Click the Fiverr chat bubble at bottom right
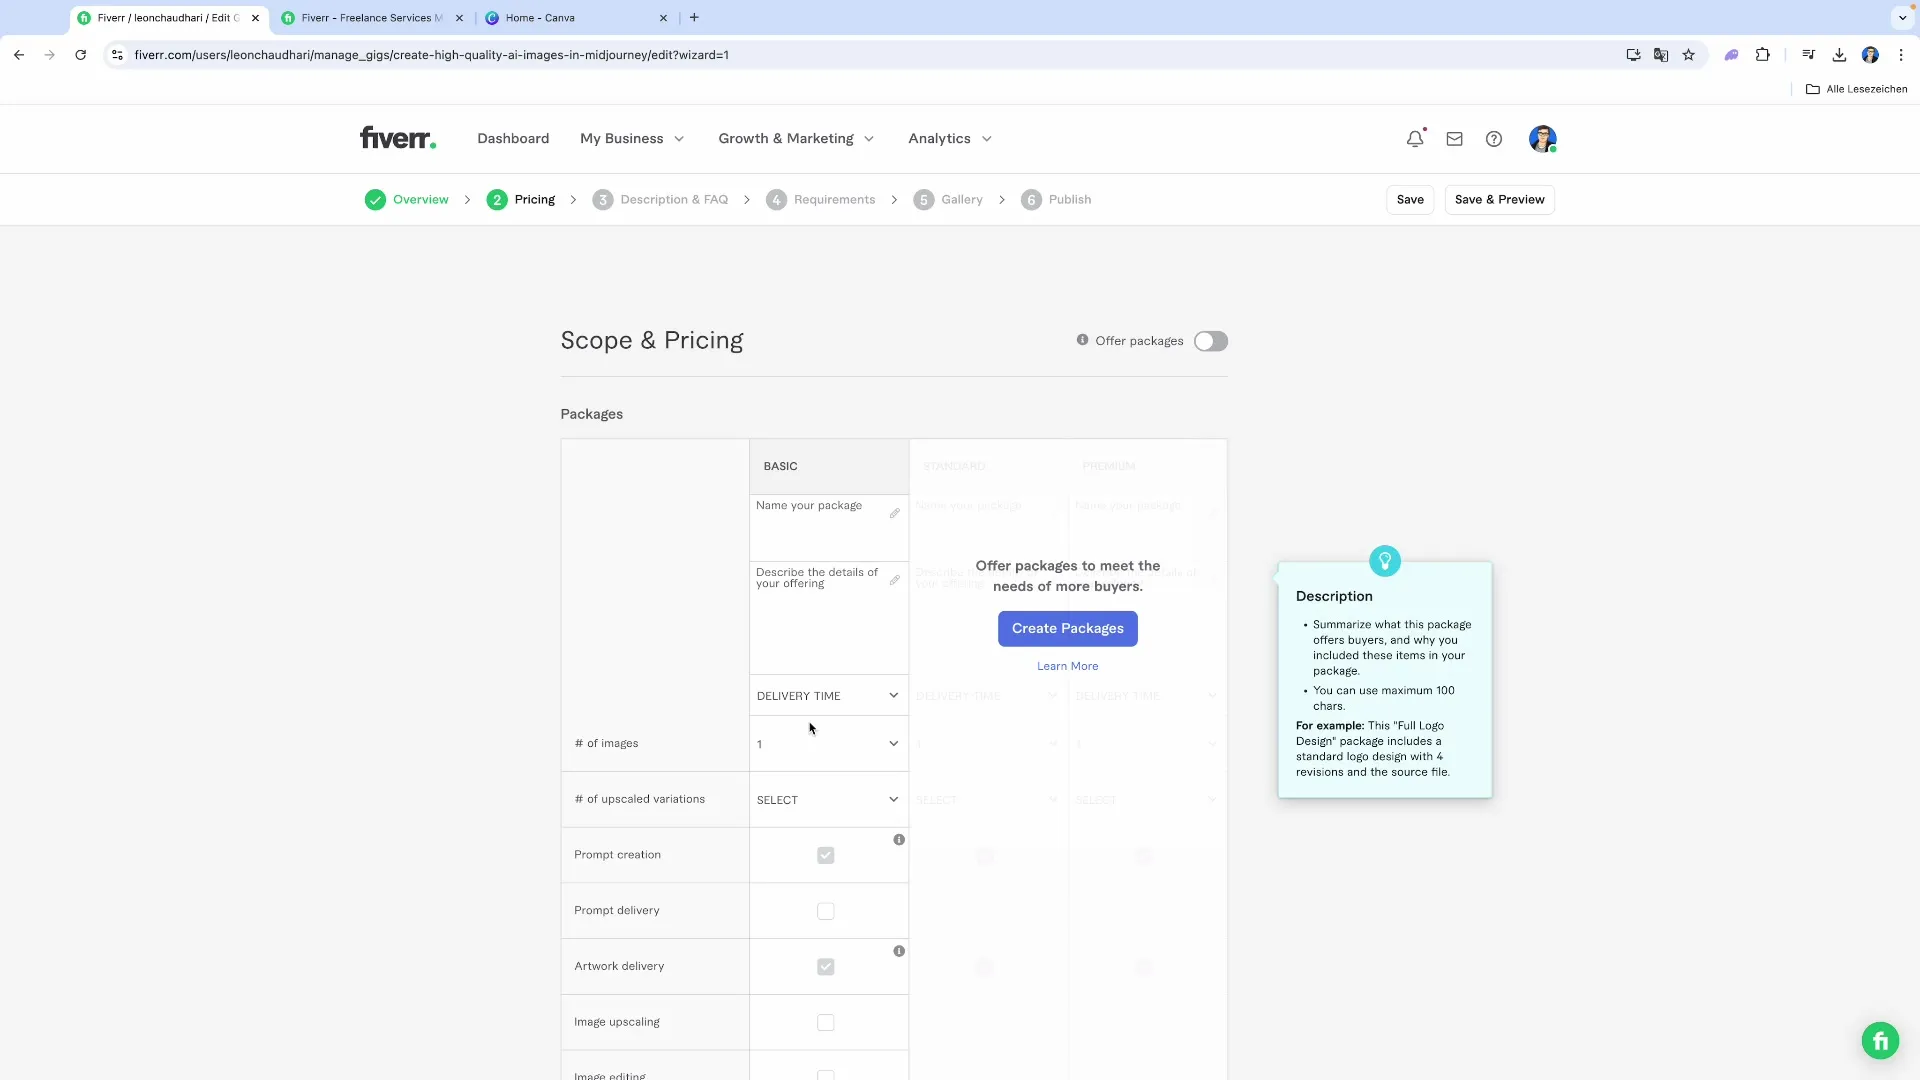The image size is (1920, 1080). tap(1880, 1040)
